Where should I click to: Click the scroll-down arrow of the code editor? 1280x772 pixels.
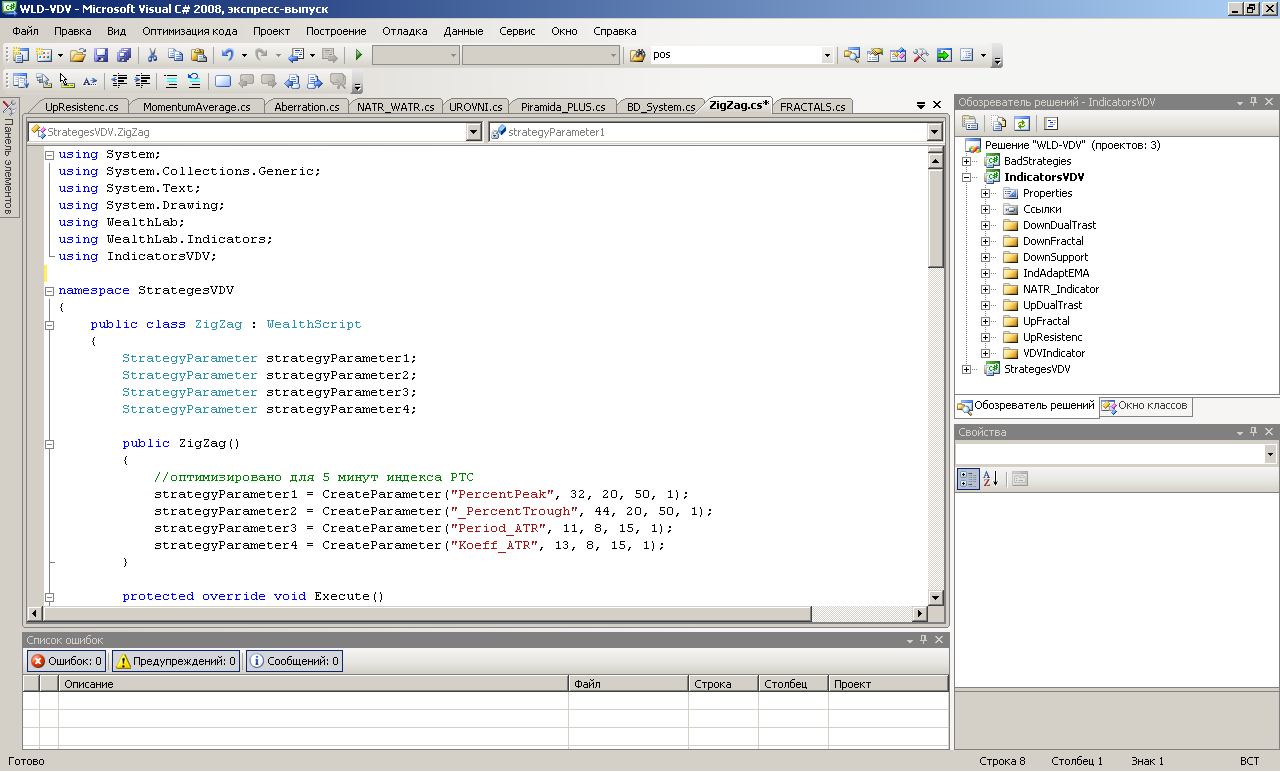936,597
